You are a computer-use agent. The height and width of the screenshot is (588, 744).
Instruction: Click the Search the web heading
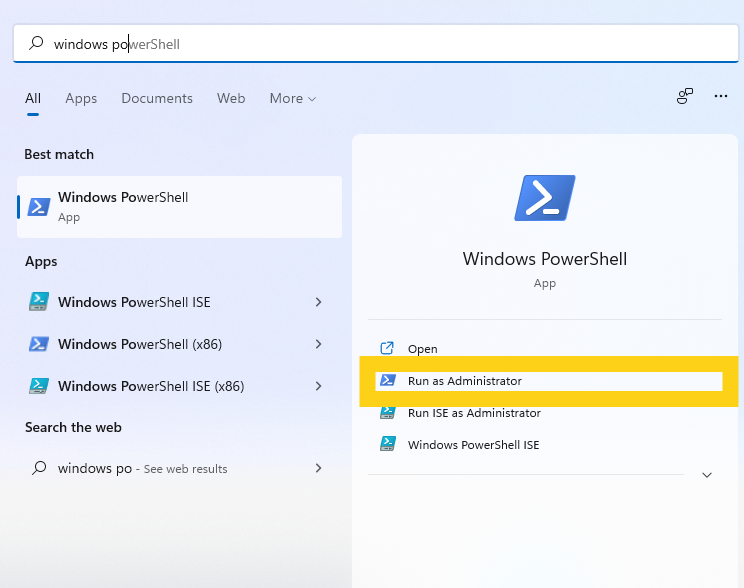click(x=74, y=428)
